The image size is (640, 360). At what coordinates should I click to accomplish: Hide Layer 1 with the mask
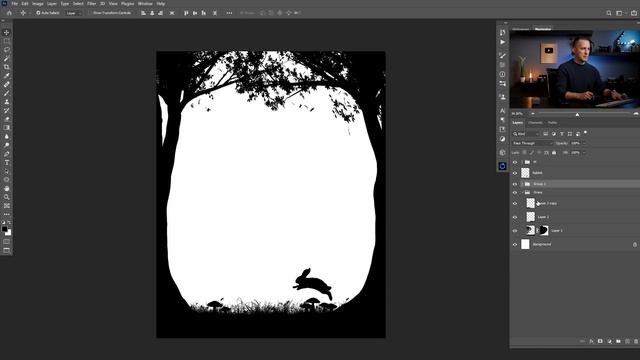click(515, 231)
